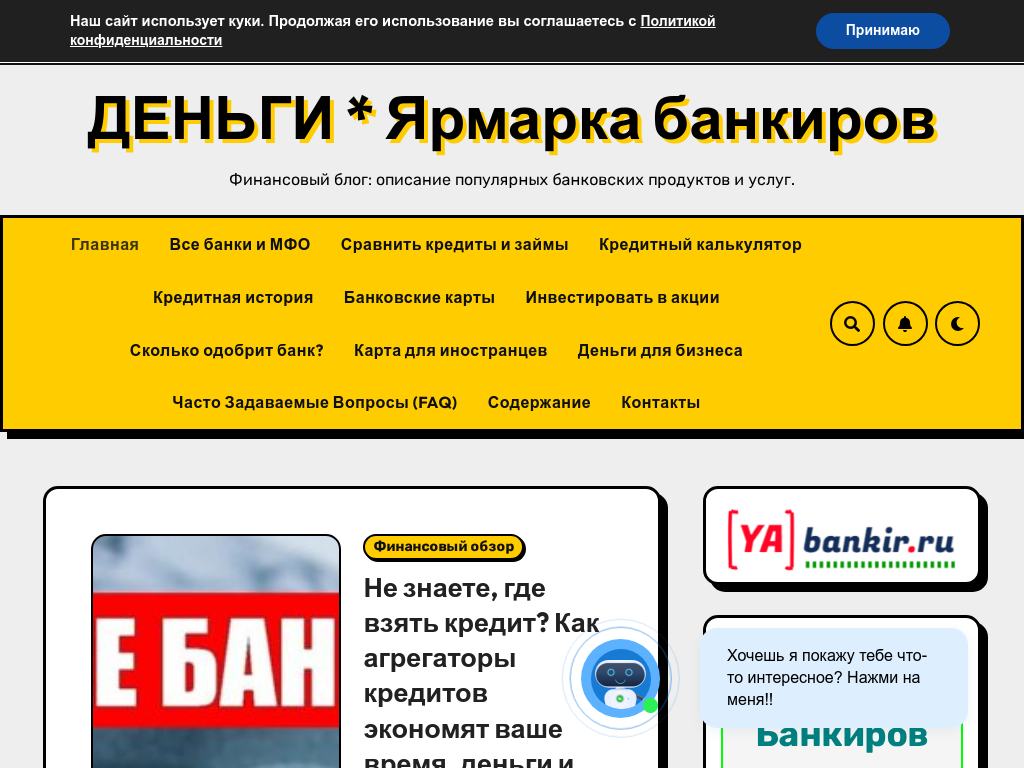Image resolution: width=1024 pixels, height=768 pixels.
Task: Accept cookies with the Принимаю button
Action: (x=882, y=31)
